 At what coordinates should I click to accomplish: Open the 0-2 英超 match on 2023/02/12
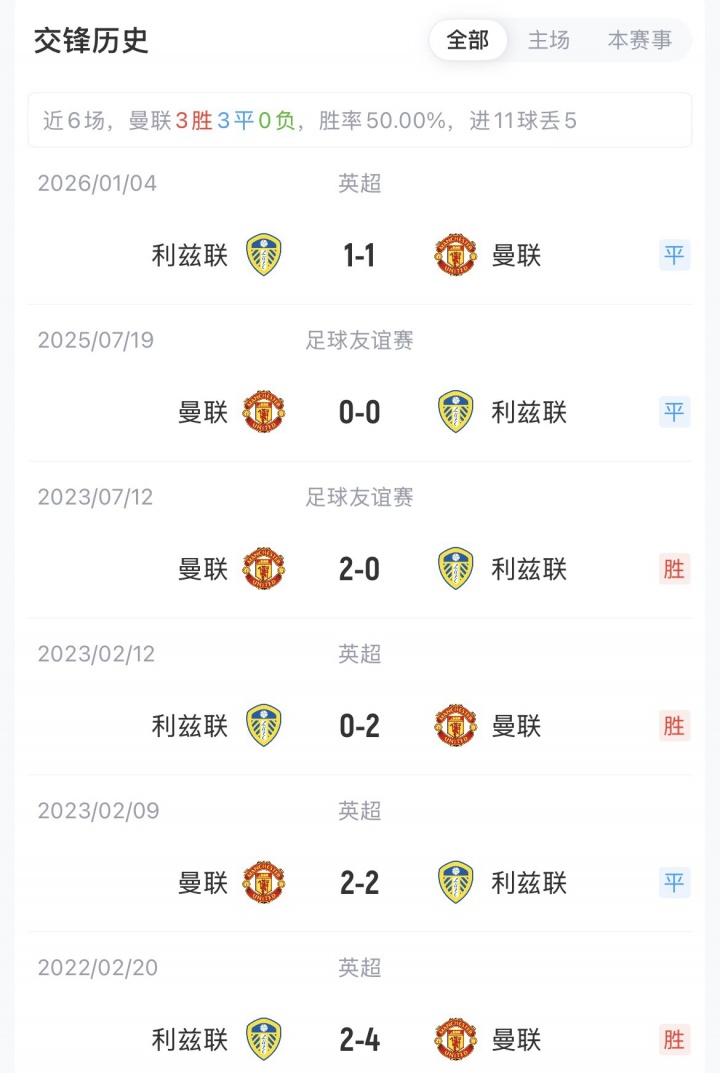[x=359, y=726]
